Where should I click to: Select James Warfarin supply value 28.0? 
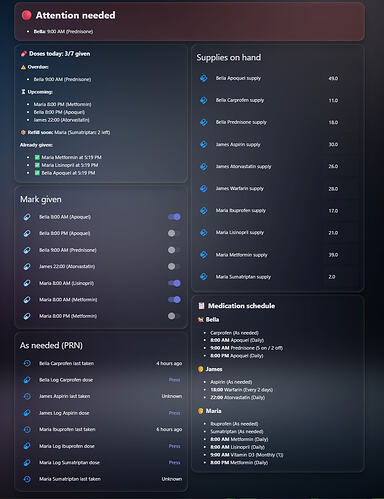333,189
